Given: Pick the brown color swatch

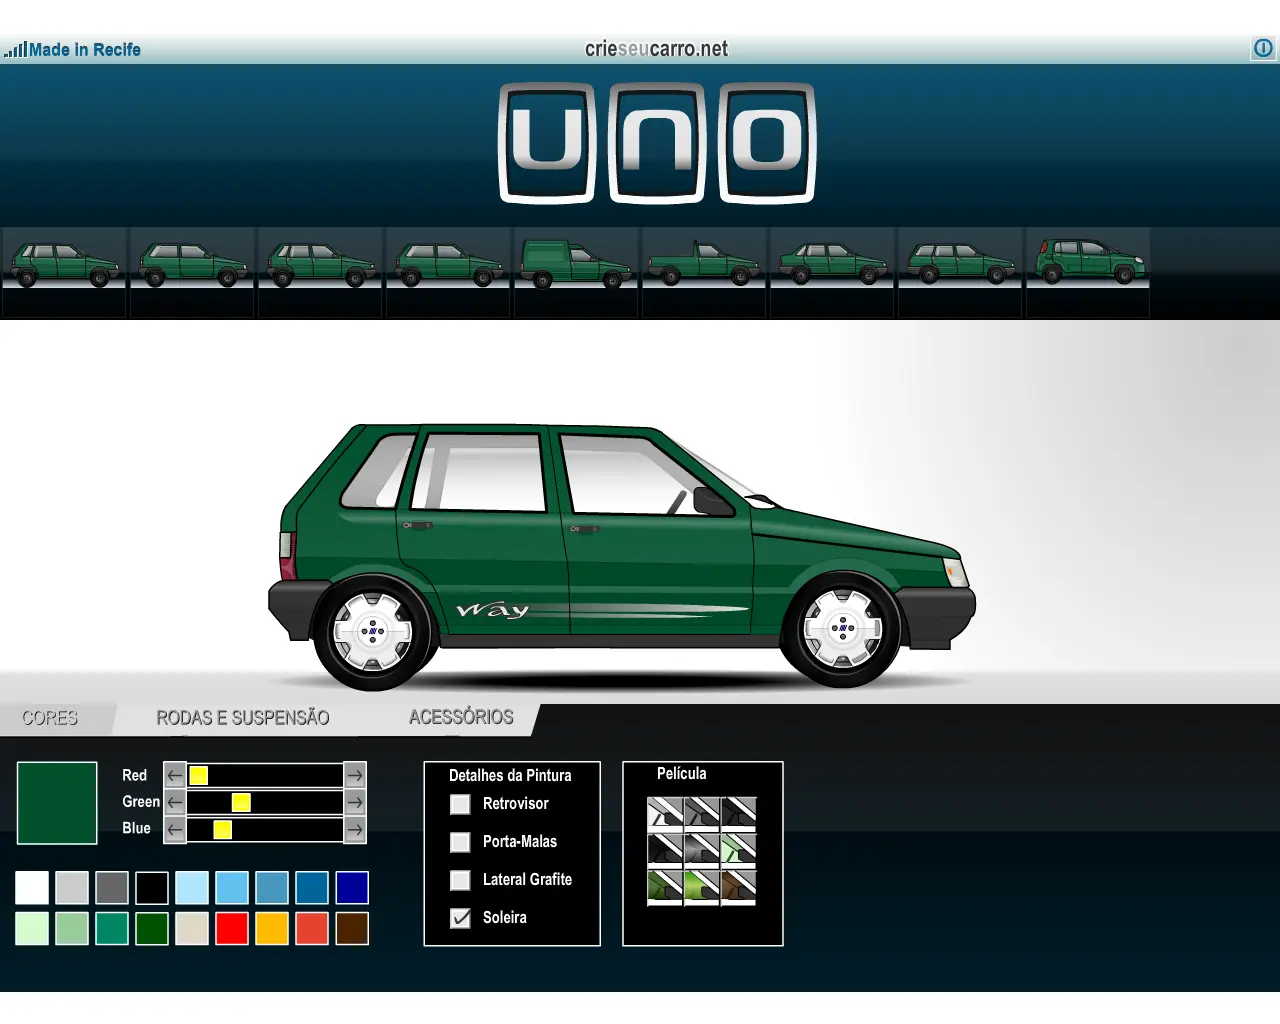Looking at the screenshot, I should pos(352,928).
